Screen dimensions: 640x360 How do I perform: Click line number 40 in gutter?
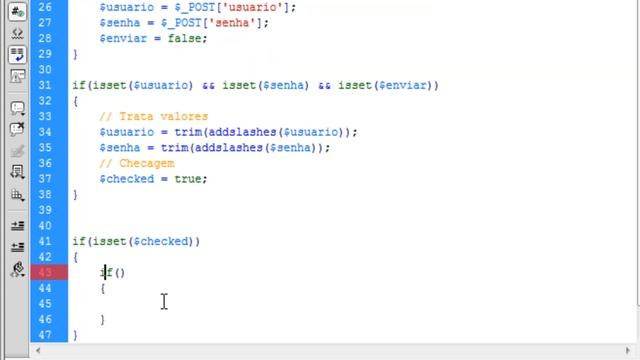point(45,225)
